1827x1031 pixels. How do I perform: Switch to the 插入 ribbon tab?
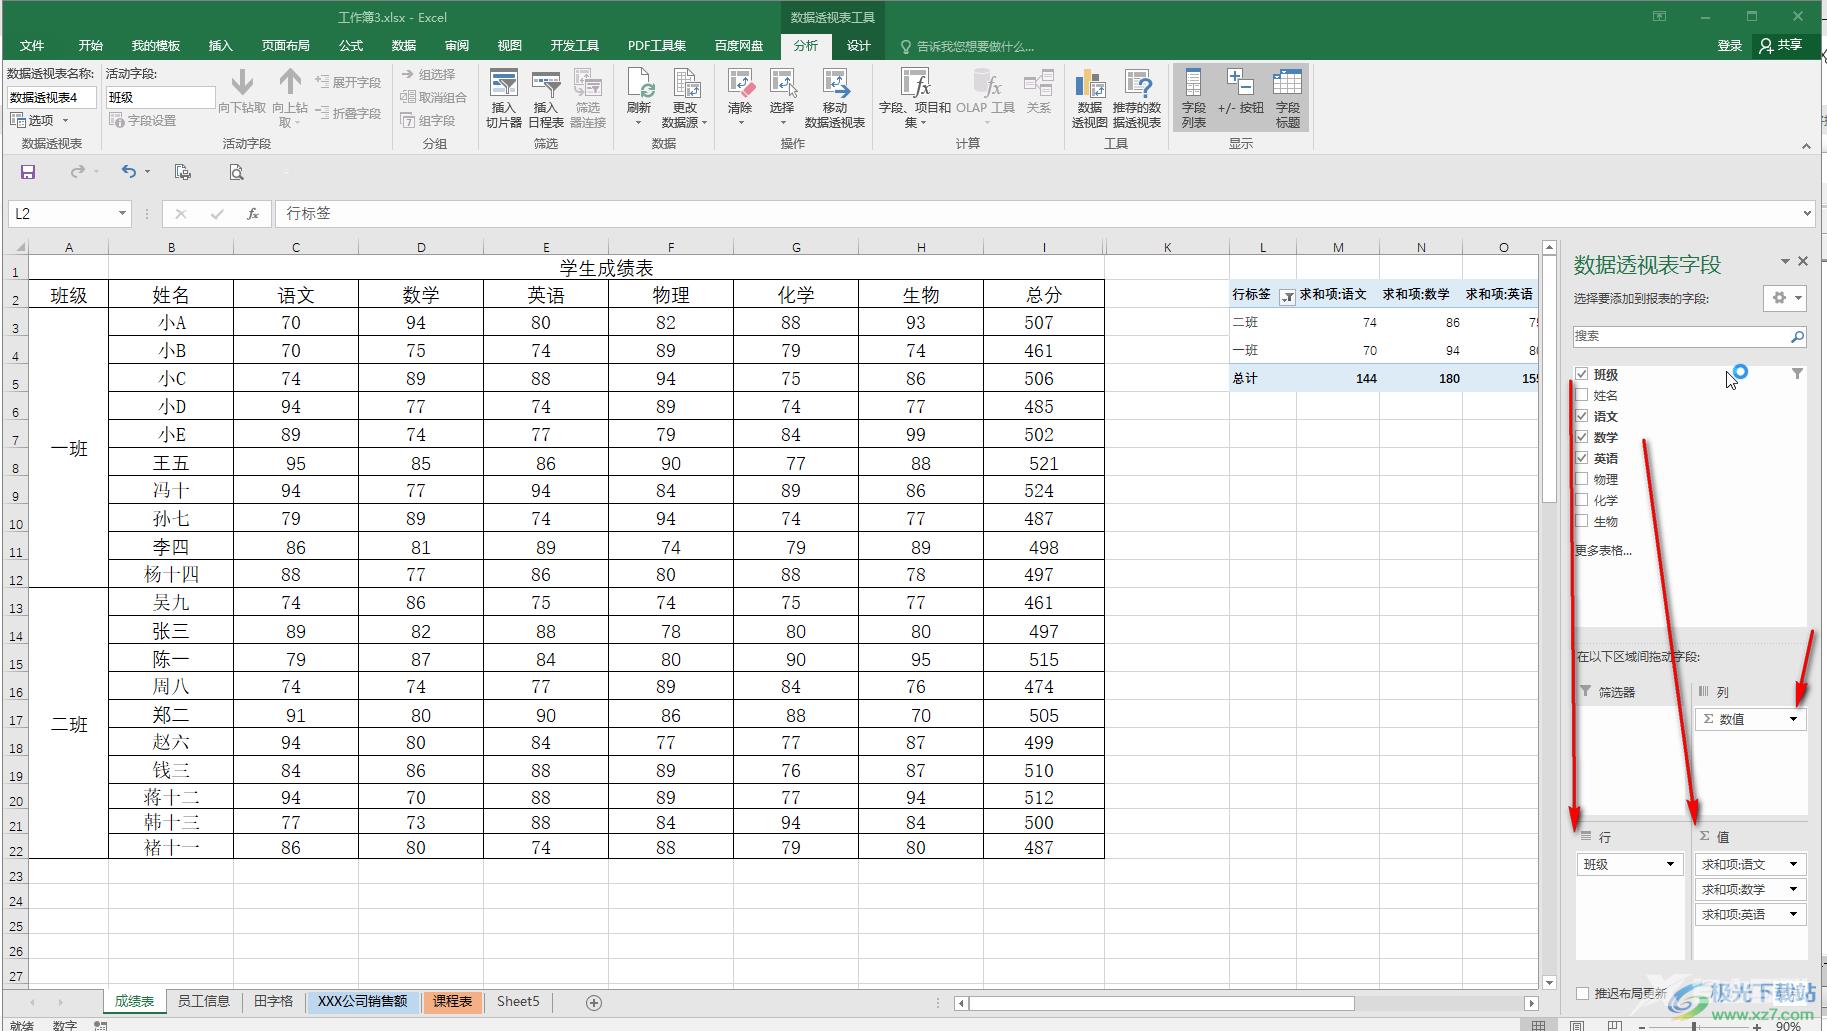[x=220, y=46]
